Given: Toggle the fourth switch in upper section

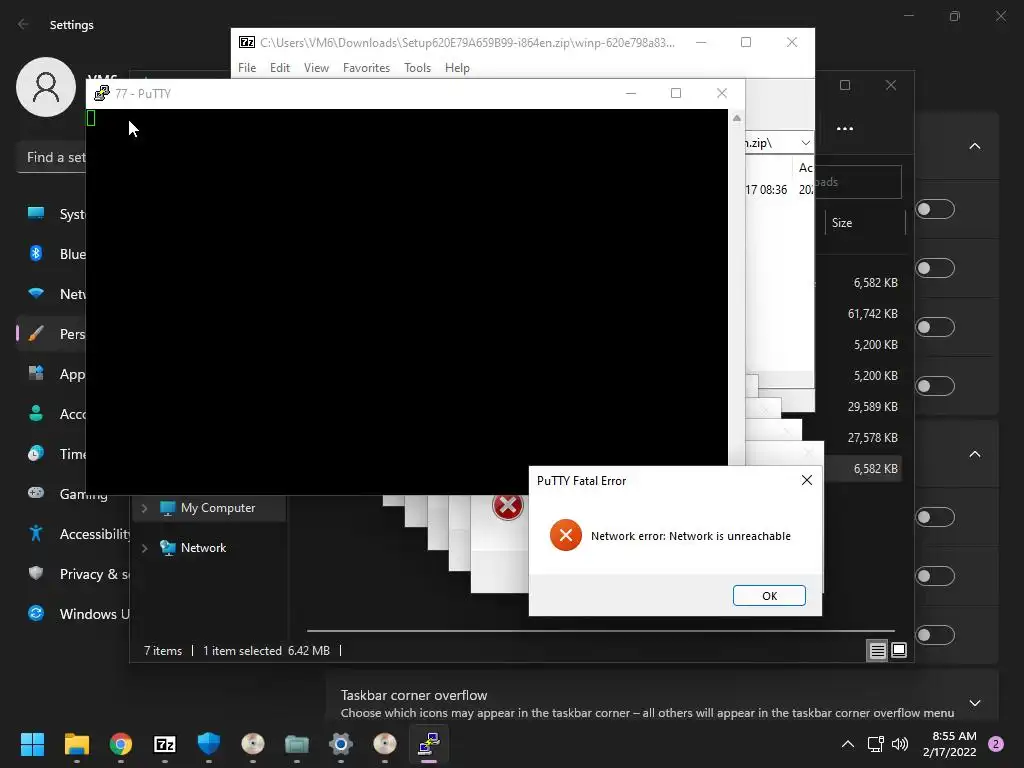Looking at the screenshot, I should pos(935,386).
